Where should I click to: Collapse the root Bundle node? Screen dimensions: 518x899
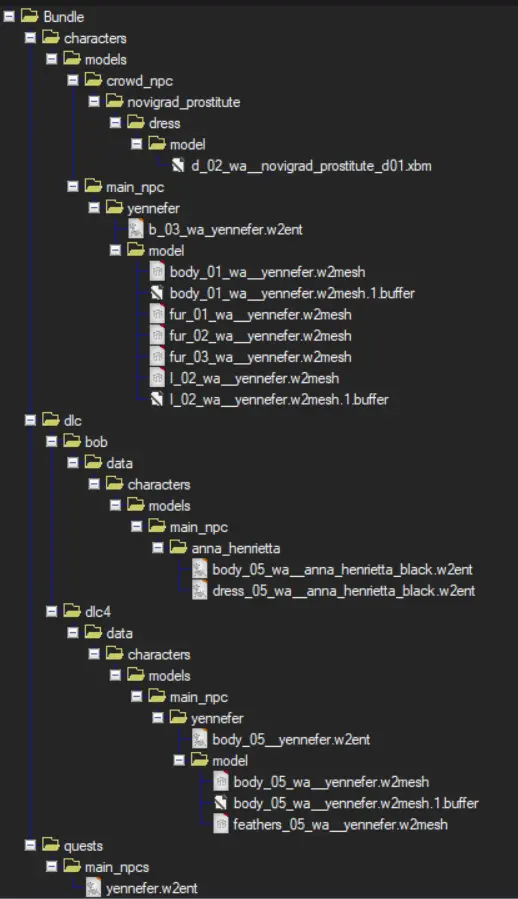coord(9,17)
